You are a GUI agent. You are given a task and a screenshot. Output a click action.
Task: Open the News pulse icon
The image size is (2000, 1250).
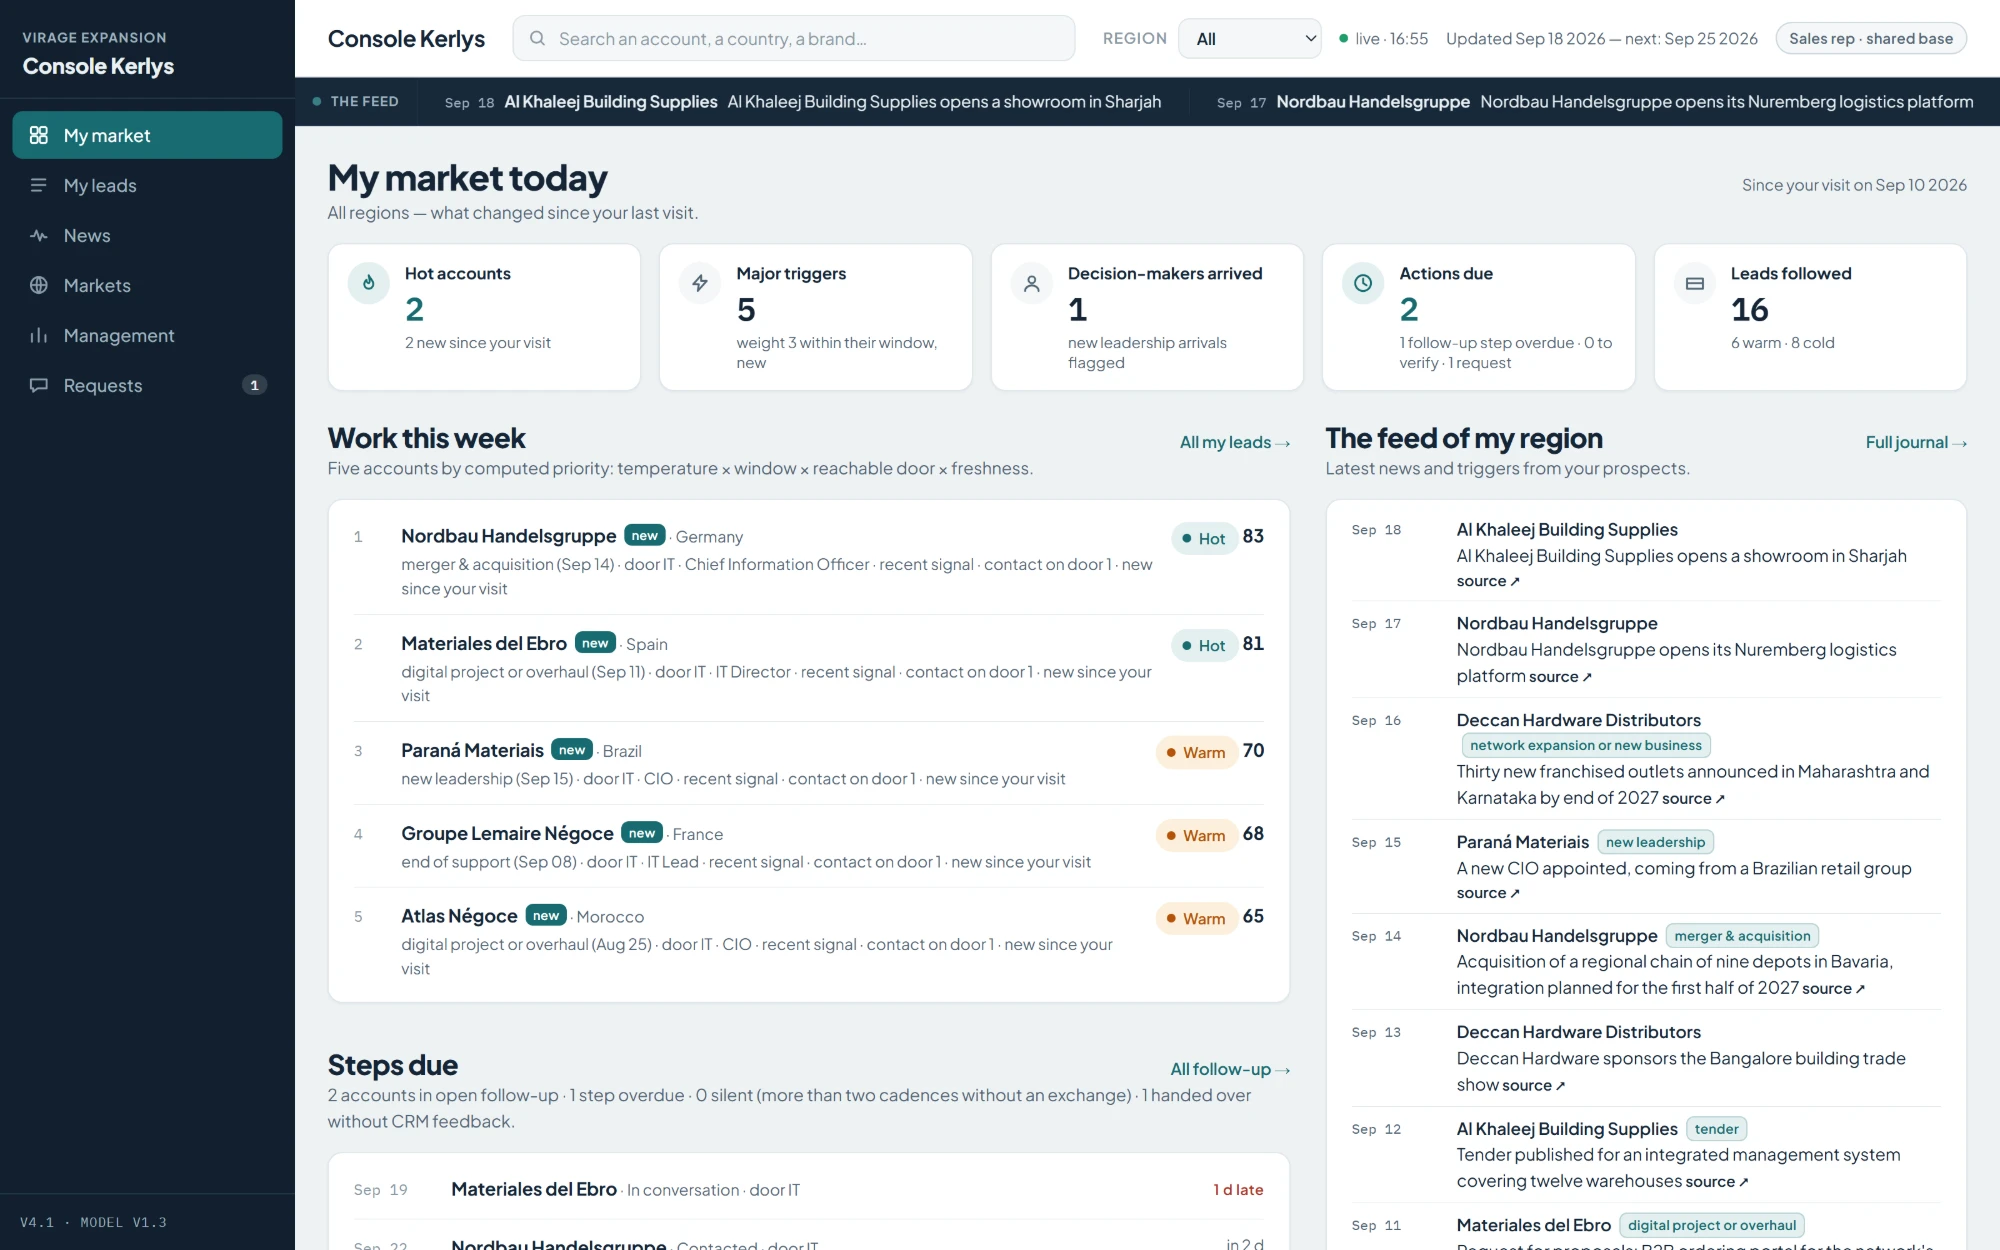pos(39,235)
